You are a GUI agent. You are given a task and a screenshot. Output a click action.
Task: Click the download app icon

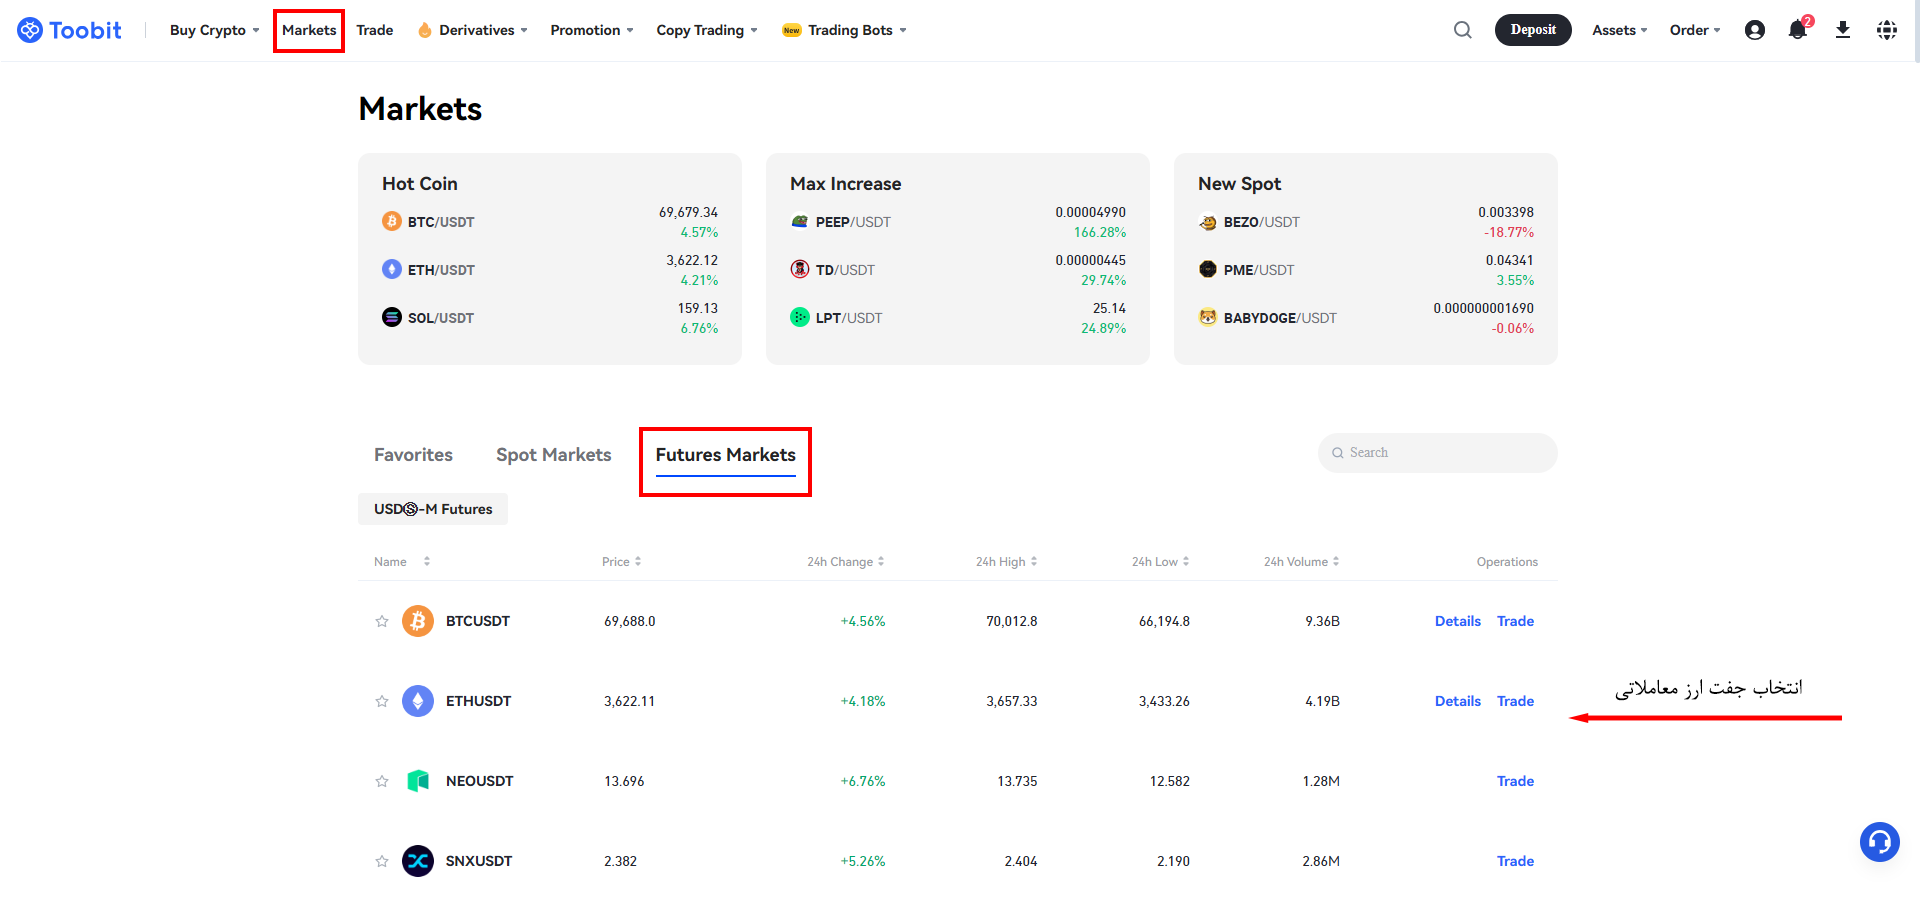[x=1843, y=30]
